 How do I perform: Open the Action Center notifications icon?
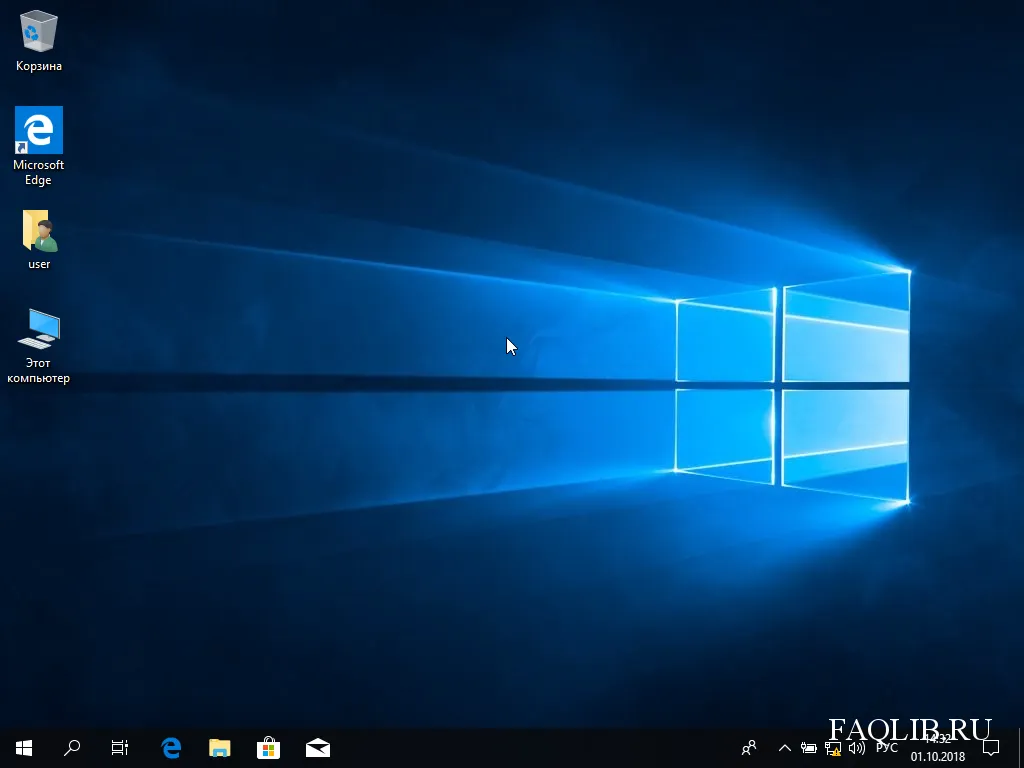coord(991,748)
